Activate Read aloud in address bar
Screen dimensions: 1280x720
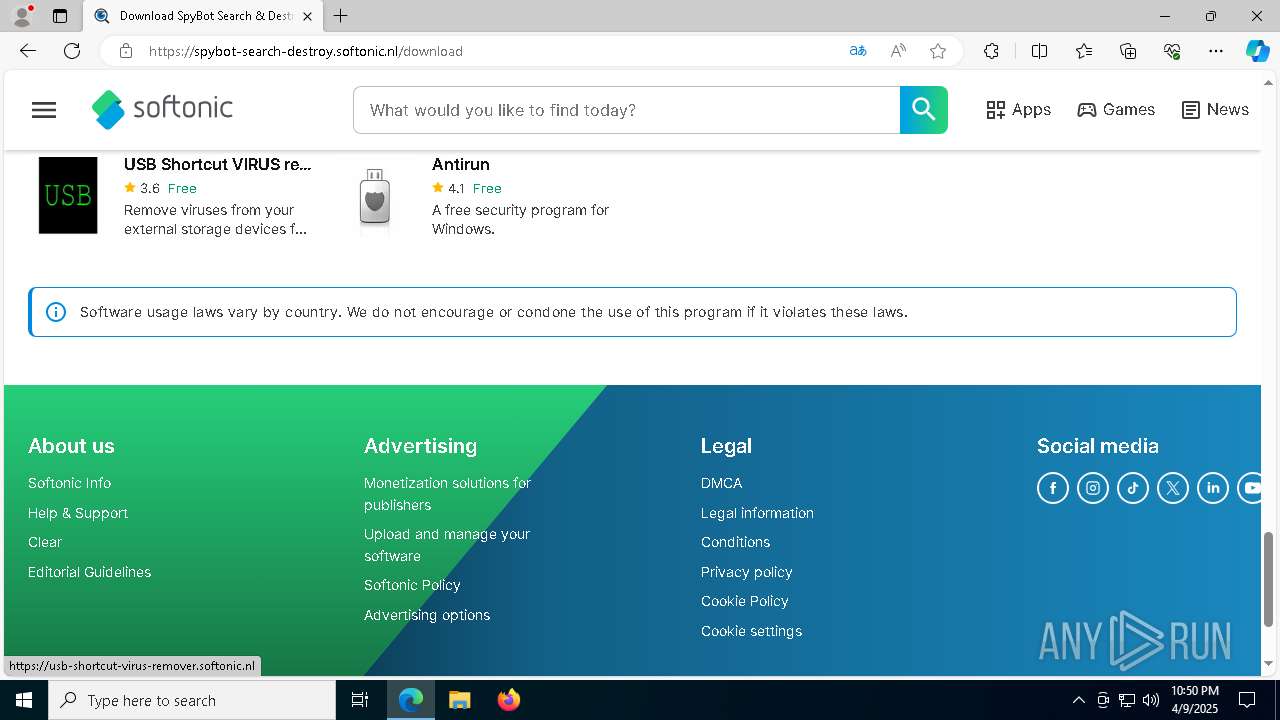click(x=898, y=51)
